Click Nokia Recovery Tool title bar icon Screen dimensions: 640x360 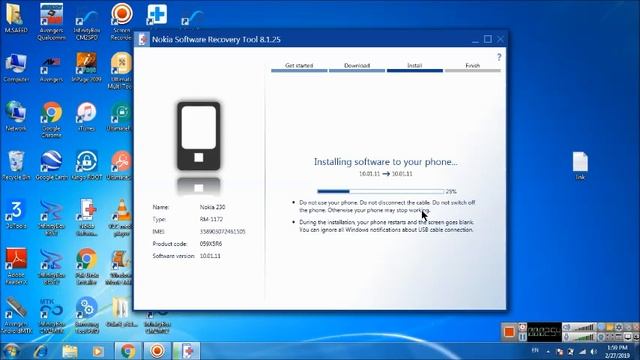pyautogui.click(x=143, y=40)
